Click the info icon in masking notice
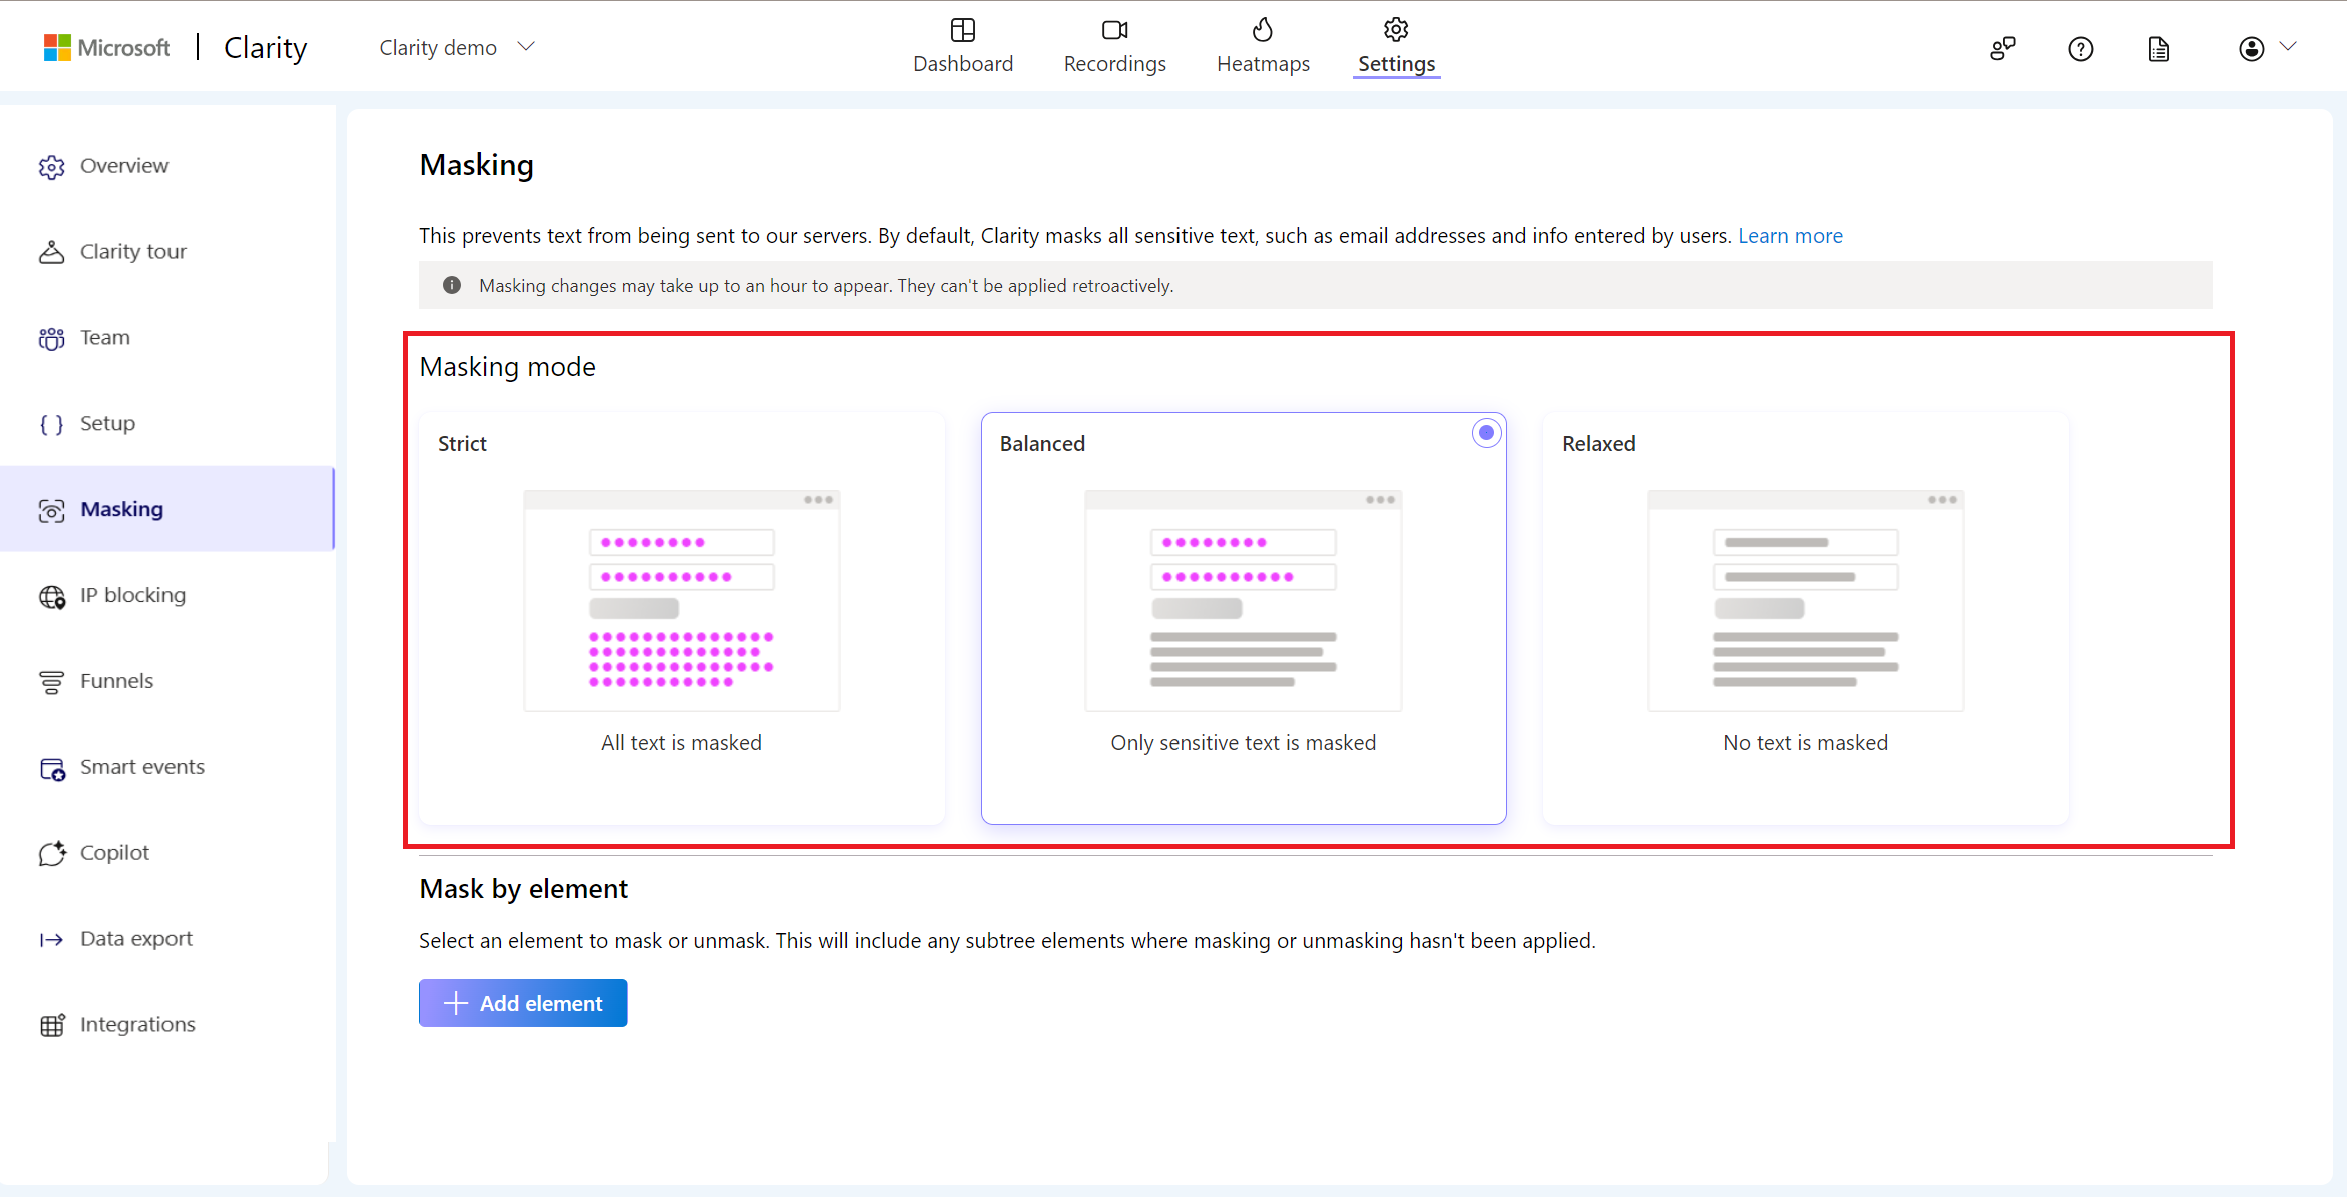This screenshot has width=2348, height=1197. 452,286
